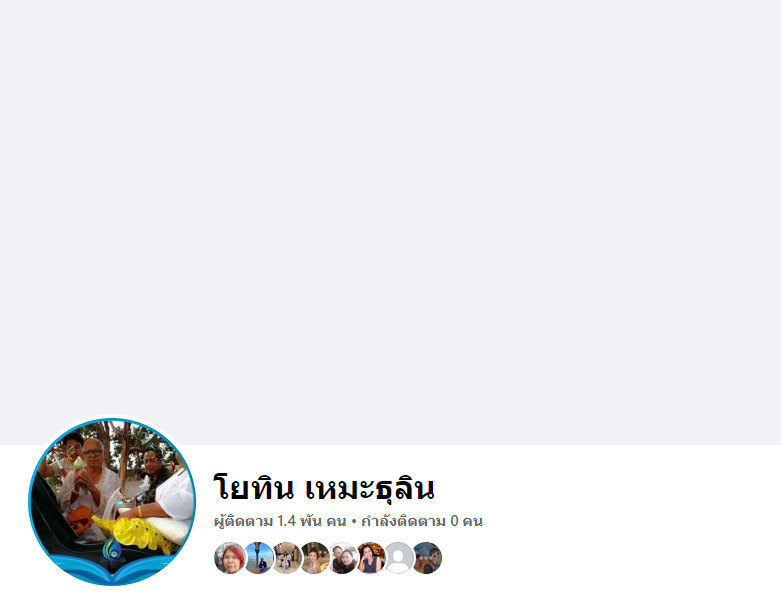Open the avatar with person in white outfit
781x600 pixels.
(286, 558)
